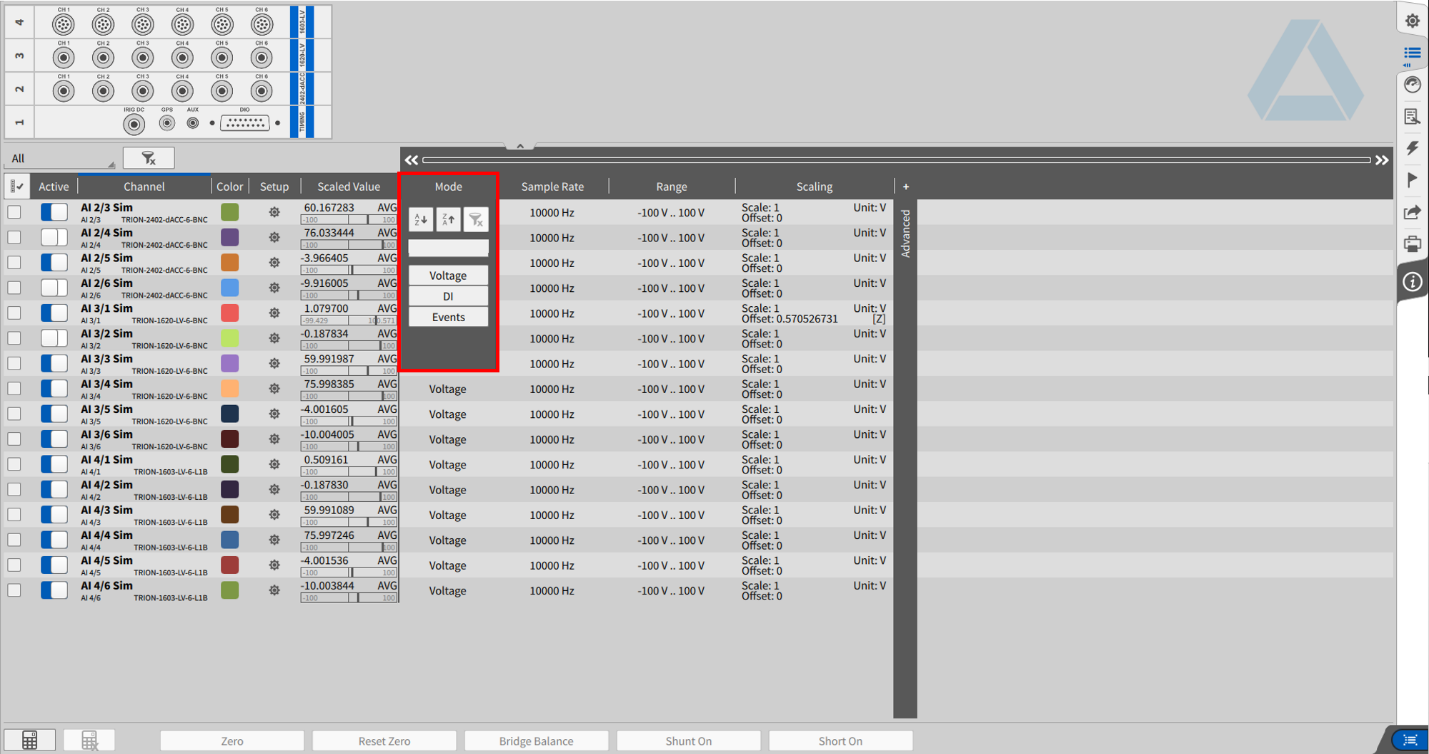Expand the Advanced columns with plus

click(906, 187)
